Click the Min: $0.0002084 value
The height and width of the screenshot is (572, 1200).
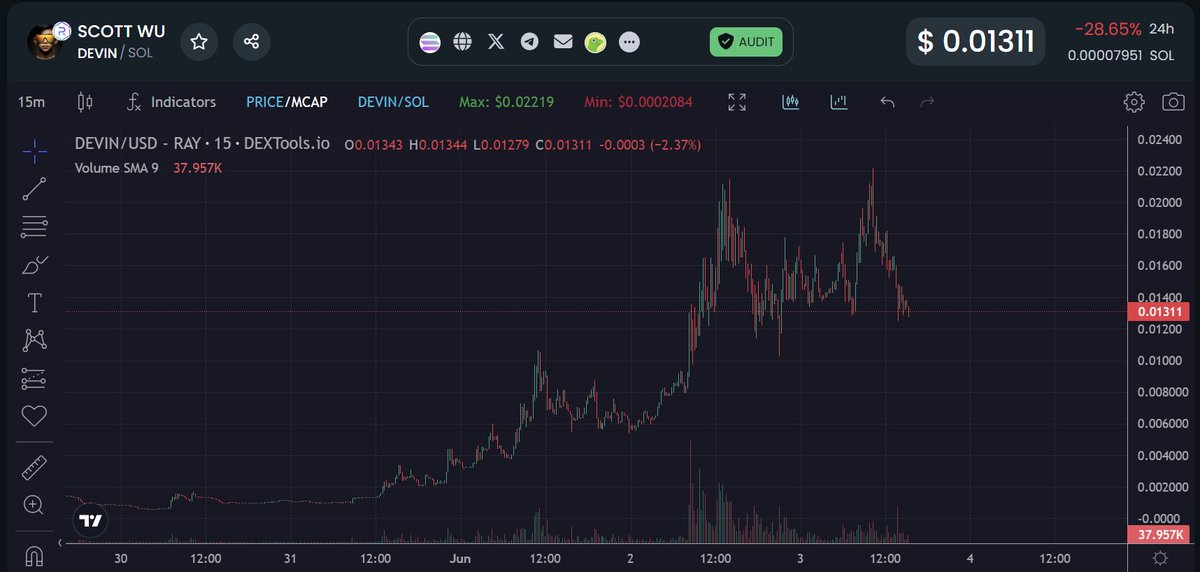pos(636,102)
